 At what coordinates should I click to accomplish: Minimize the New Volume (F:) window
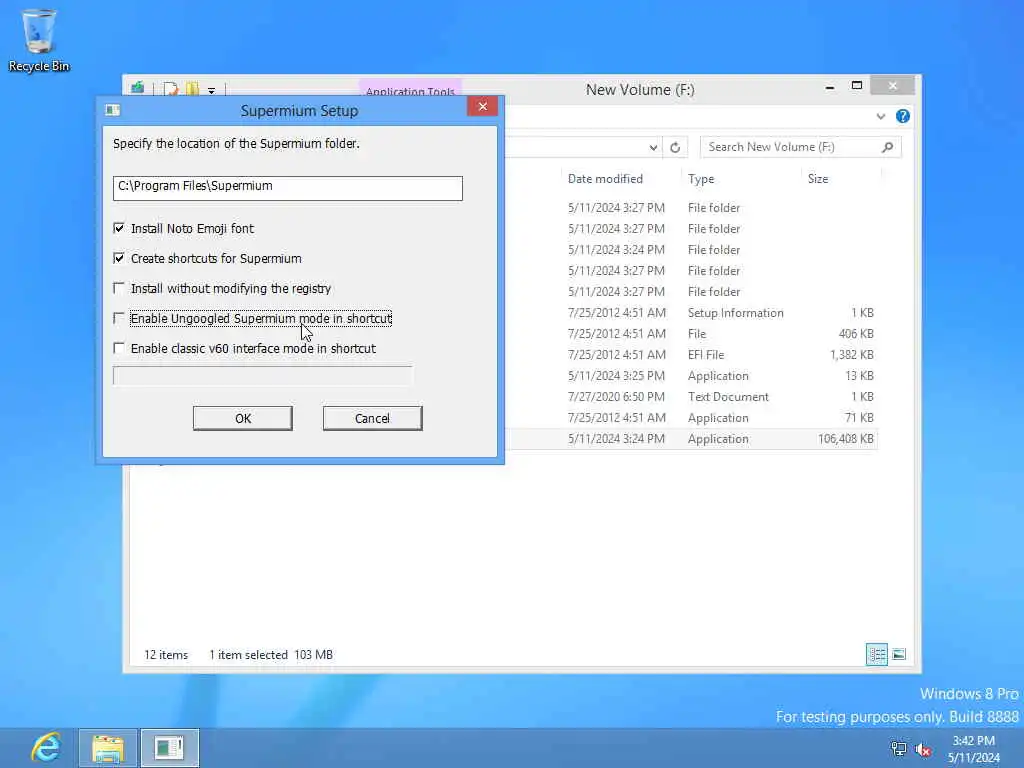click(829, 87)
